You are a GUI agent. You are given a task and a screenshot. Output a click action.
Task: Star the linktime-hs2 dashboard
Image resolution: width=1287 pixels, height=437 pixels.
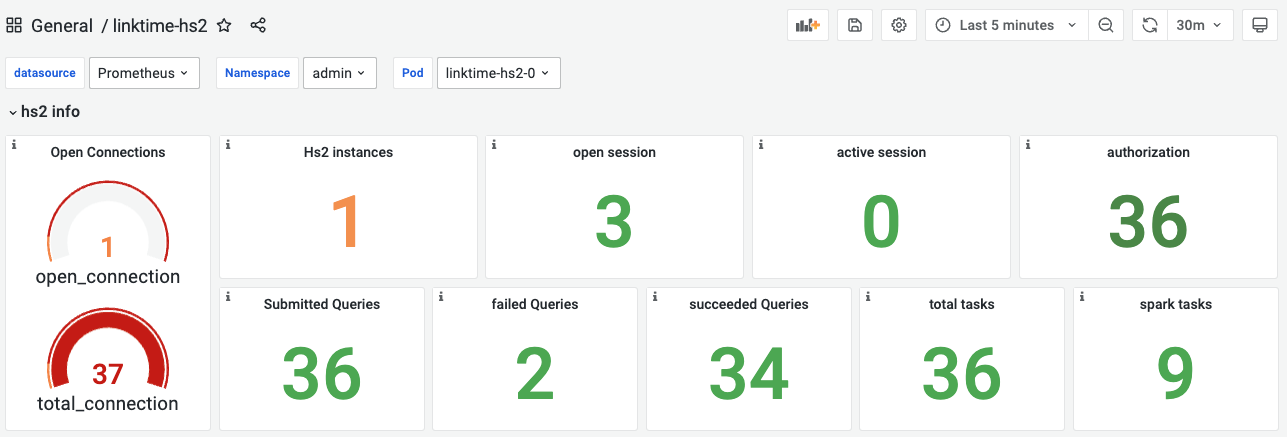[225, 25]
